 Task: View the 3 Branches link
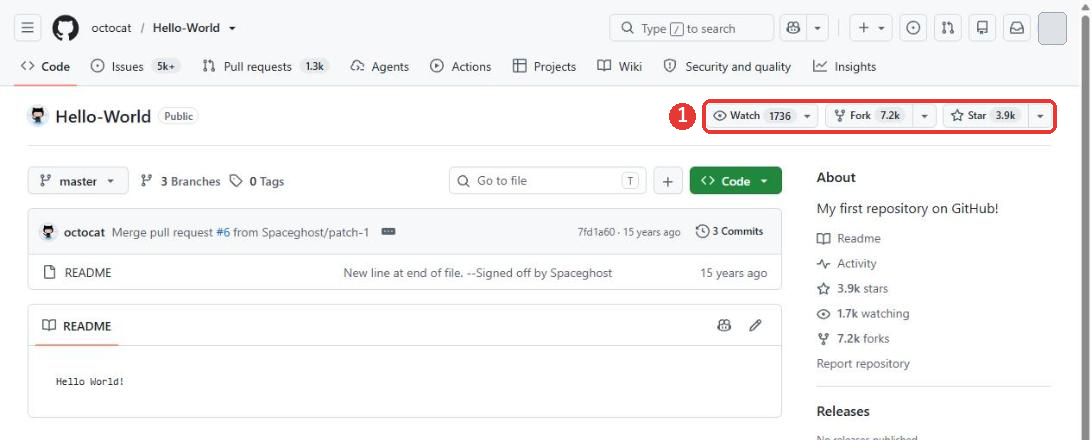click(x=180, y=181)
